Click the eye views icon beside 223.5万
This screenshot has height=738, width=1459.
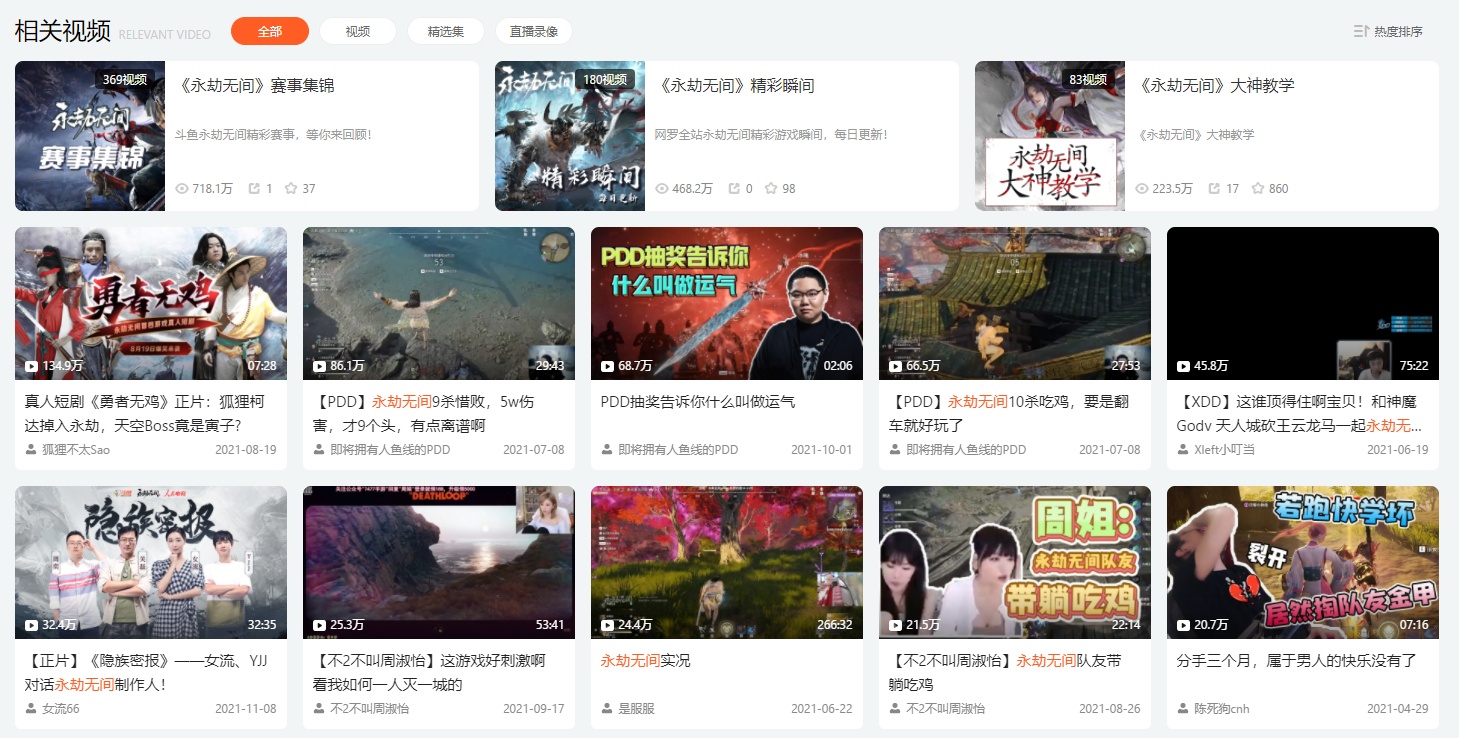coord(1142,188)
